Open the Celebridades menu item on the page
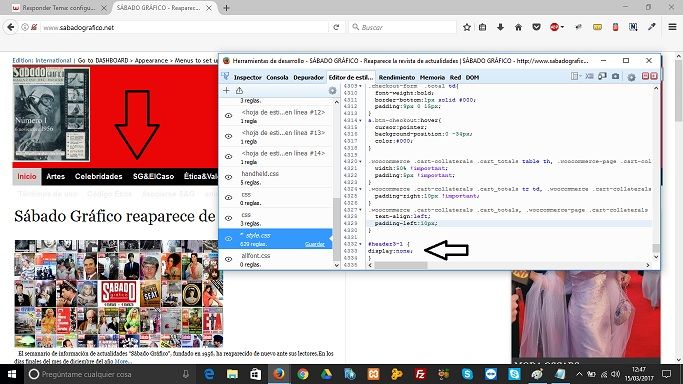This screenshot has height=384, width=683. pos(98,176)
